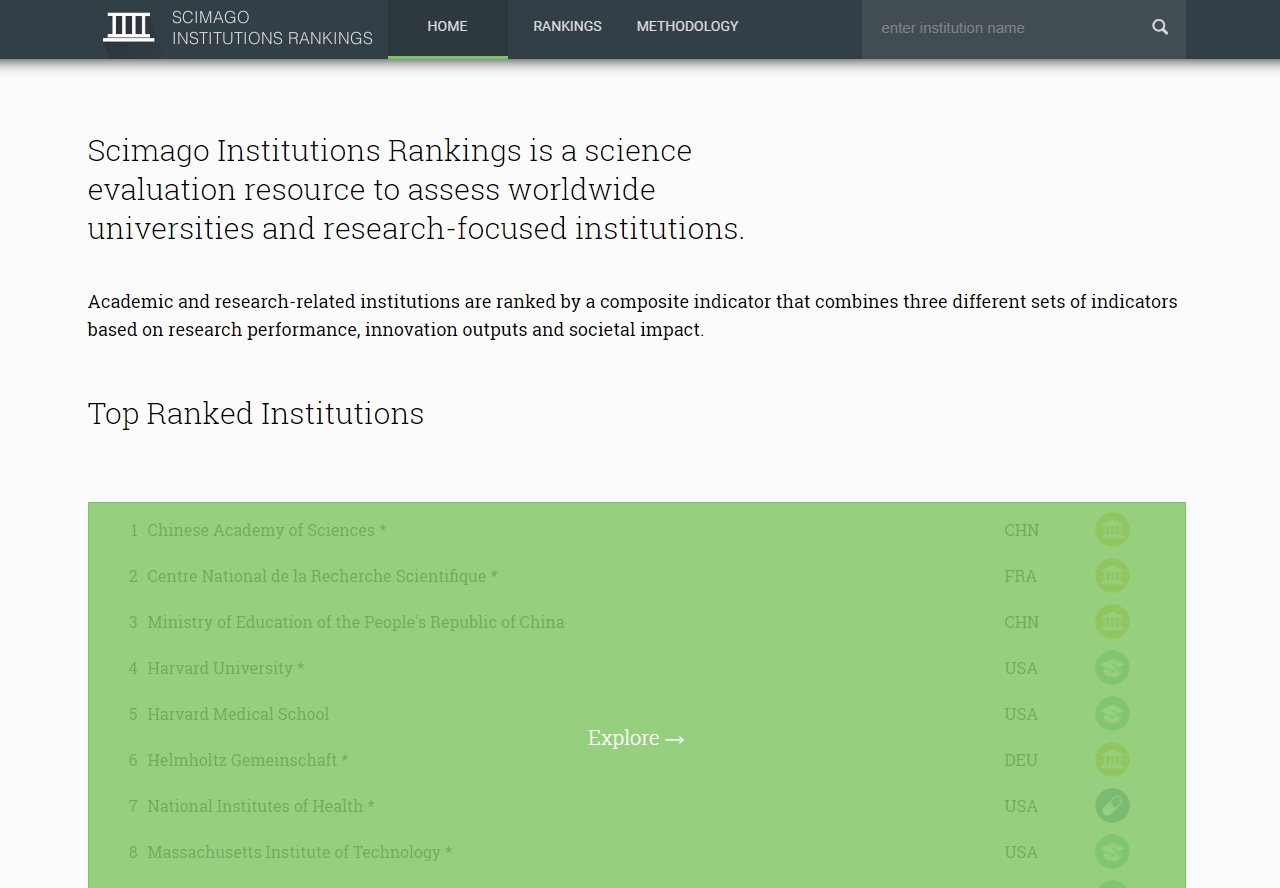Click the DEU country code

point(1021,760)
